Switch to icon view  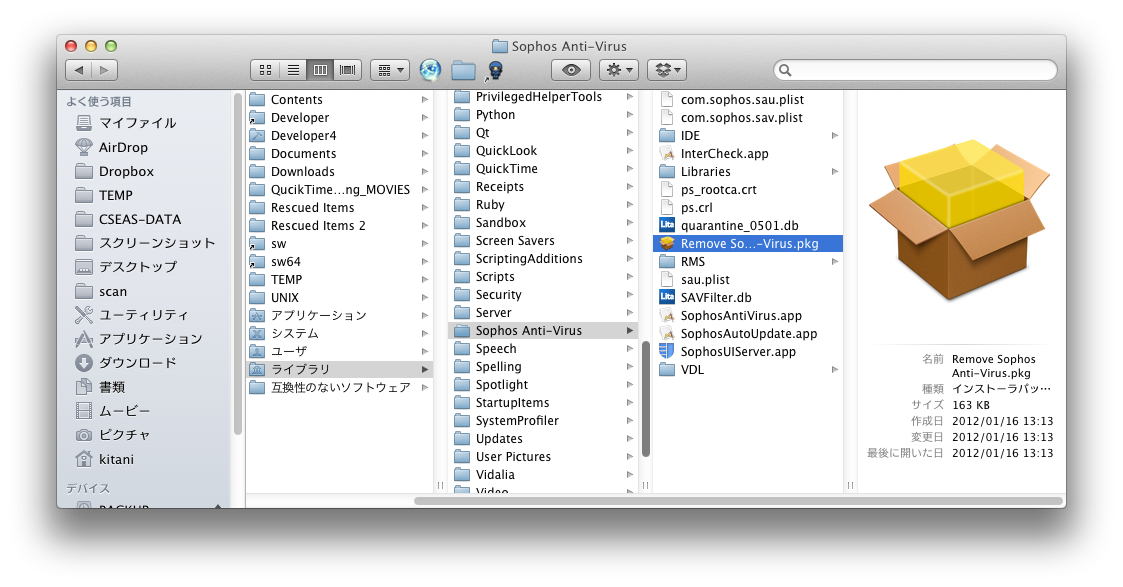click(266, 69)
